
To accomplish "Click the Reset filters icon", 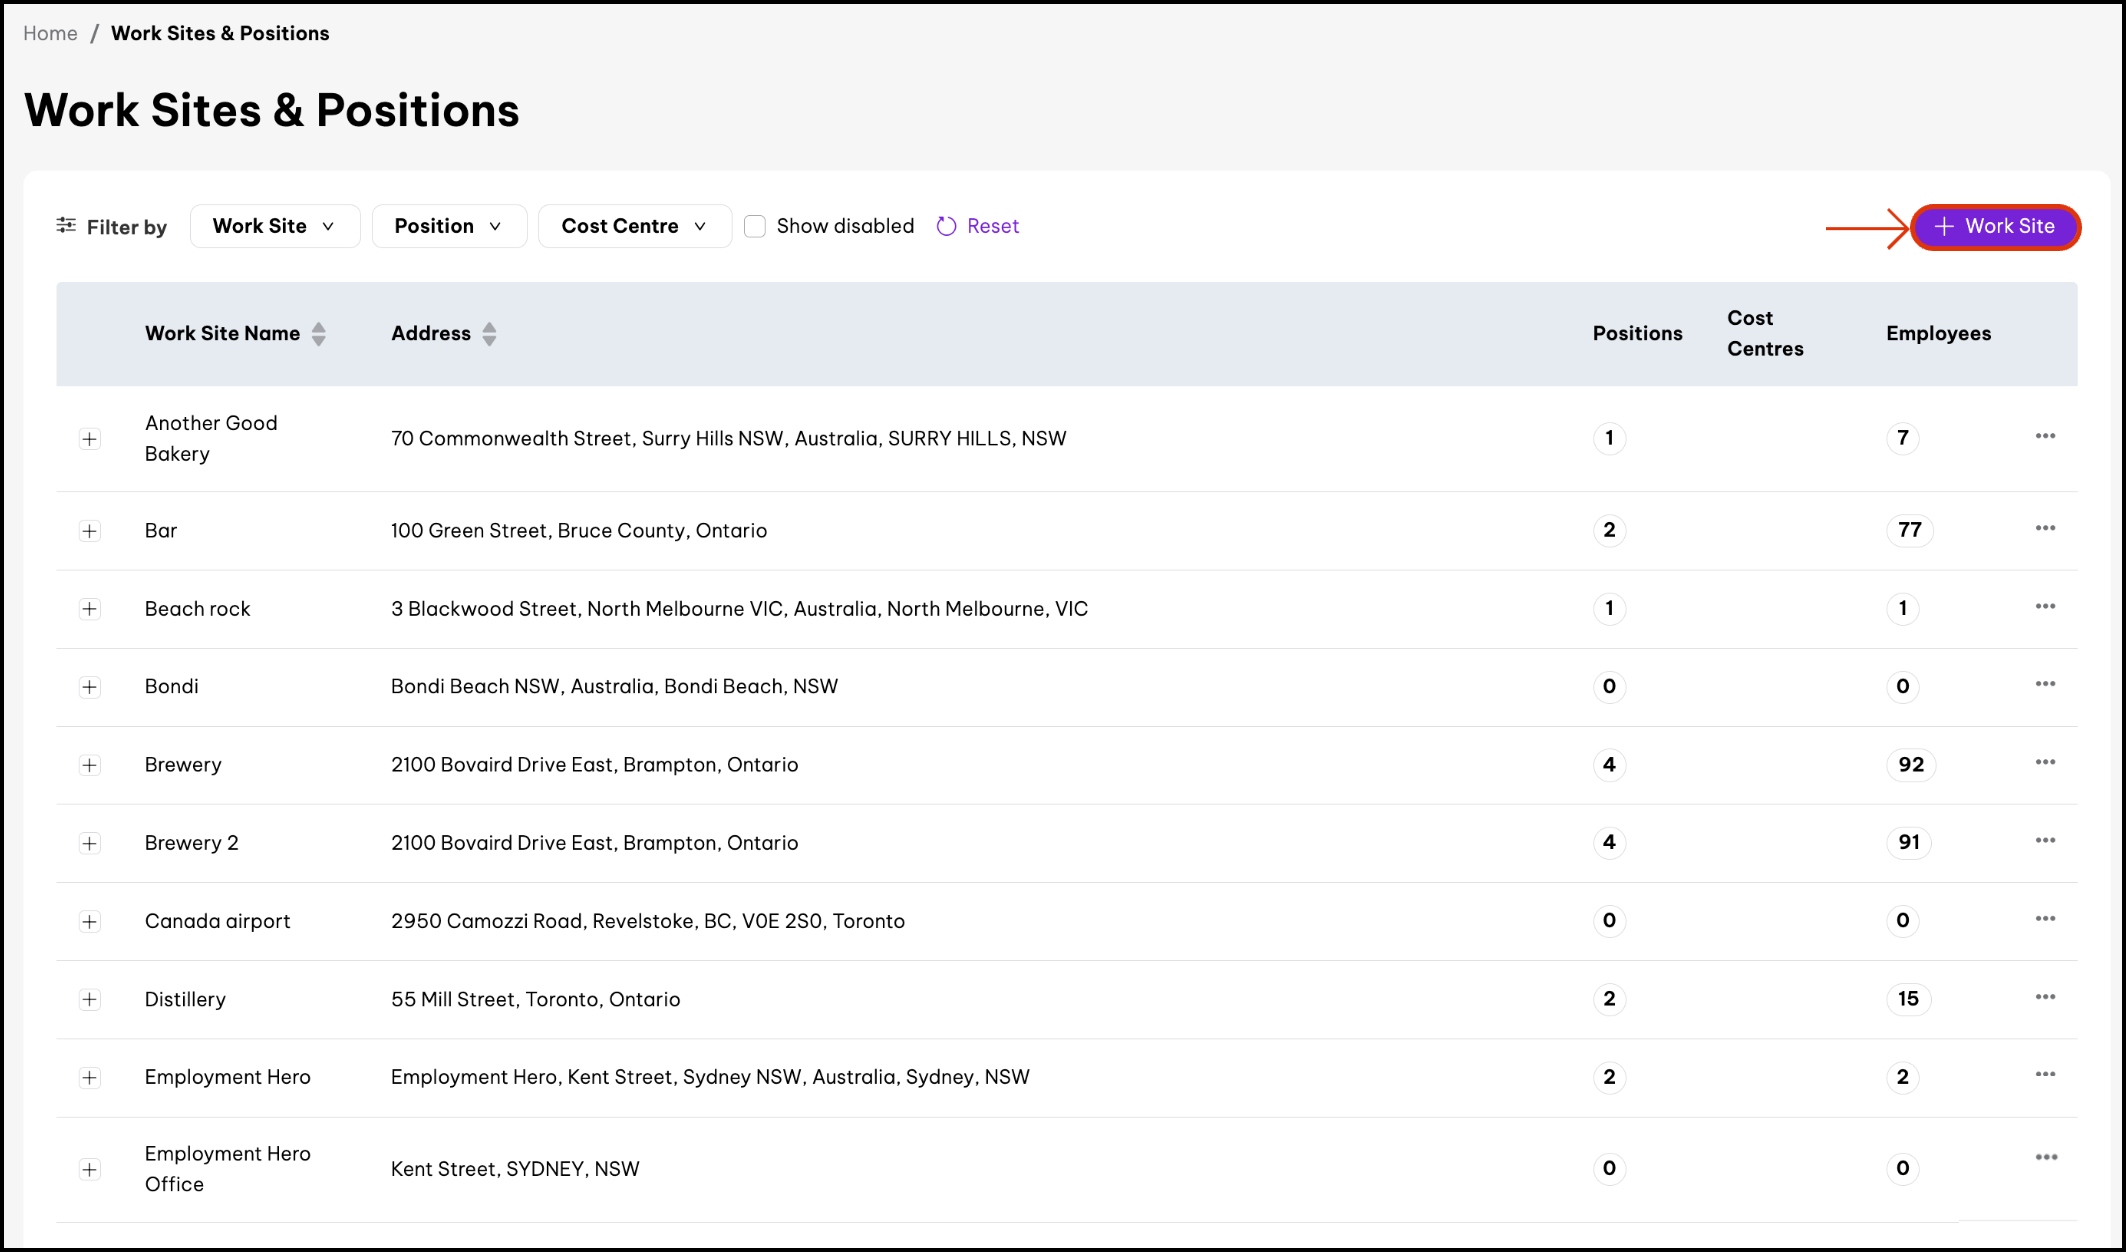I will tap(946, 227).
